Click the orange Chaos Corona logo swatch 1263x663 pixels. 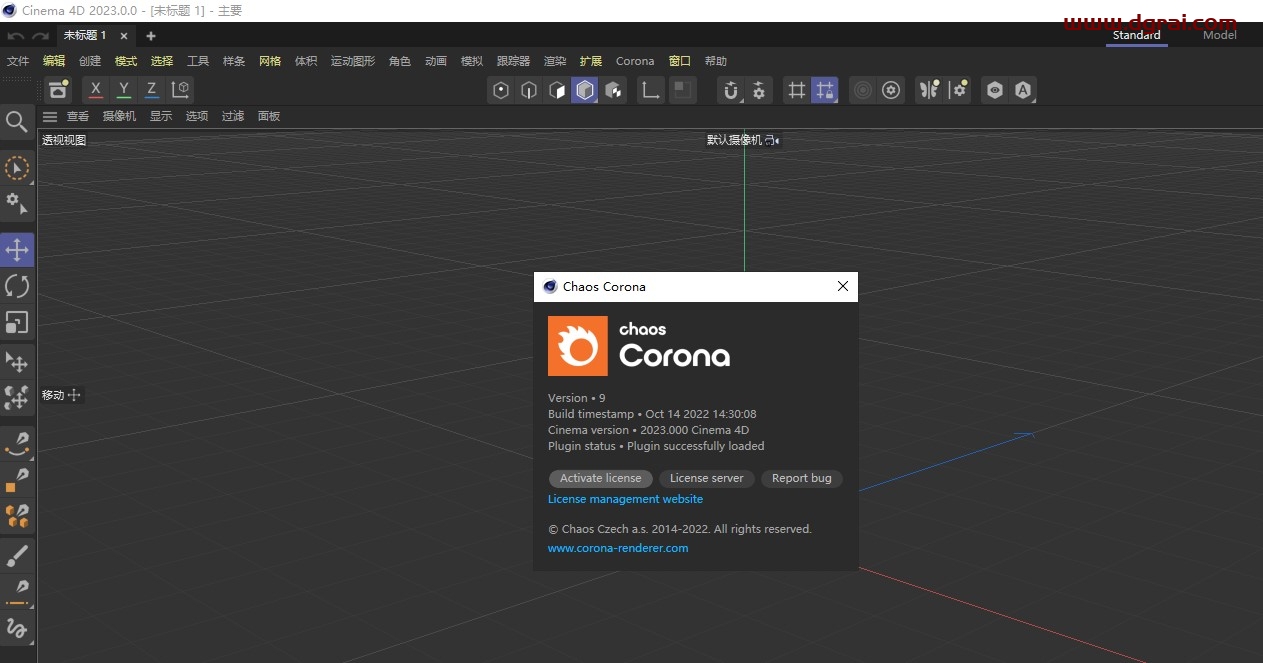(577, 346)
